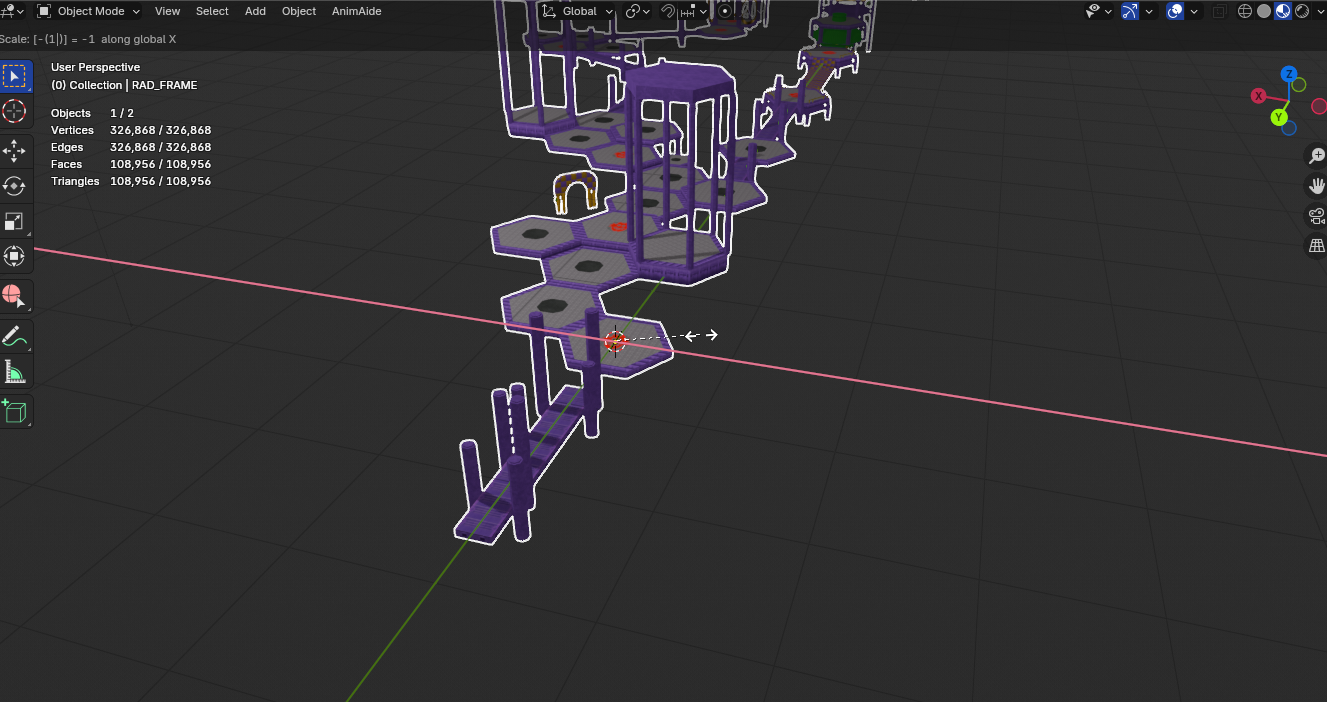Open the Add menu
Image resolution: width=1327 pixels, height=702 pixels.
(255, 12)
